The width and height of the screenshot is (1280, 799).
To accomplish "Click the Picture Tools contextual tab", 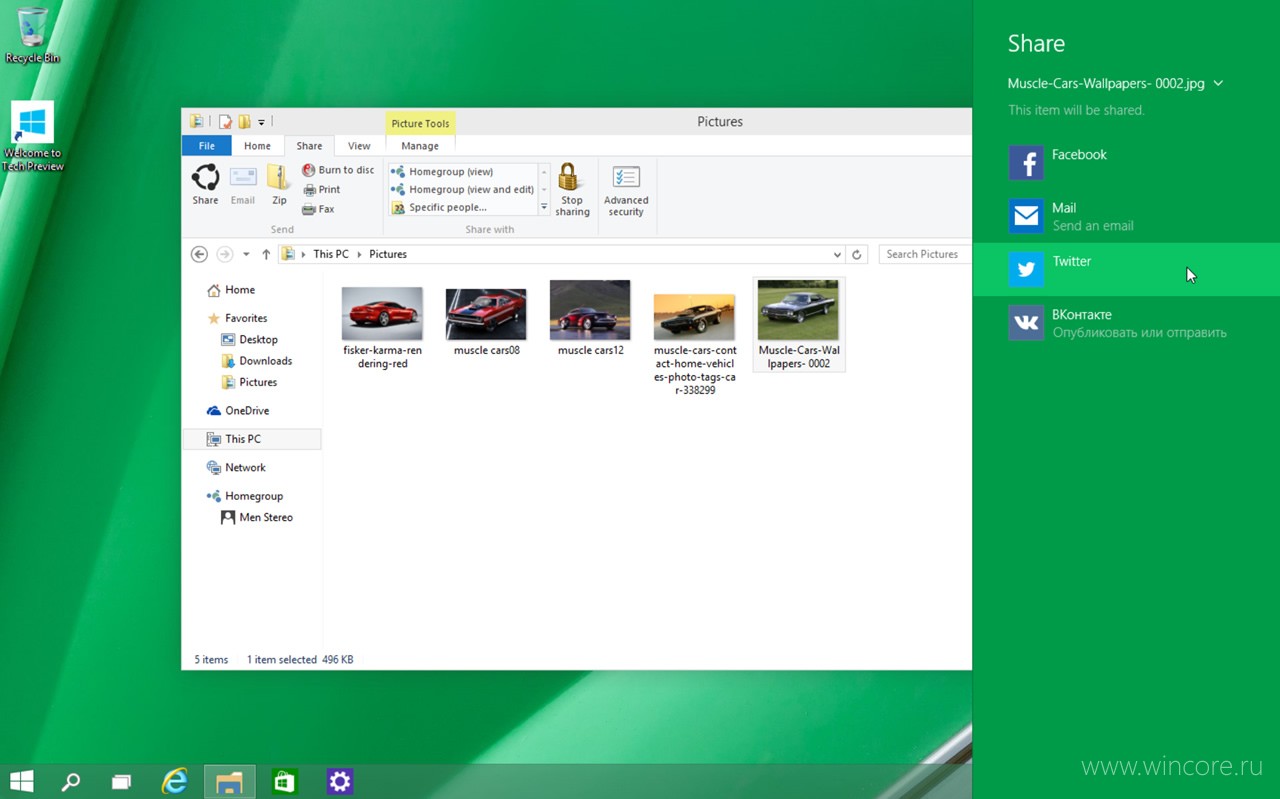I will point(420,124).
